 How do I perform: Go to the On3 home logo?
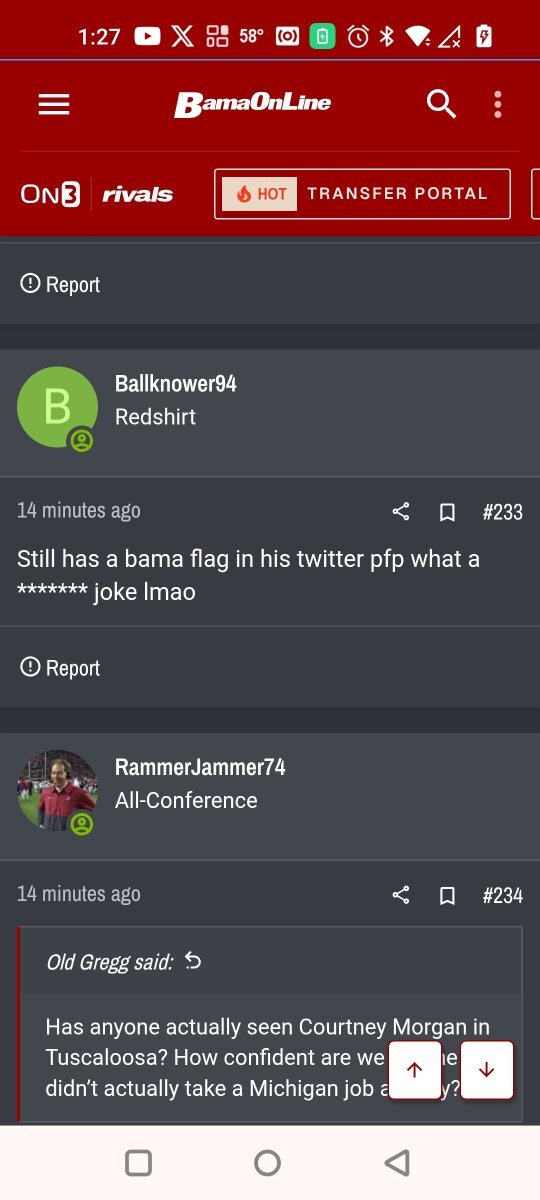pyautogui.click(x=50, y=194)
